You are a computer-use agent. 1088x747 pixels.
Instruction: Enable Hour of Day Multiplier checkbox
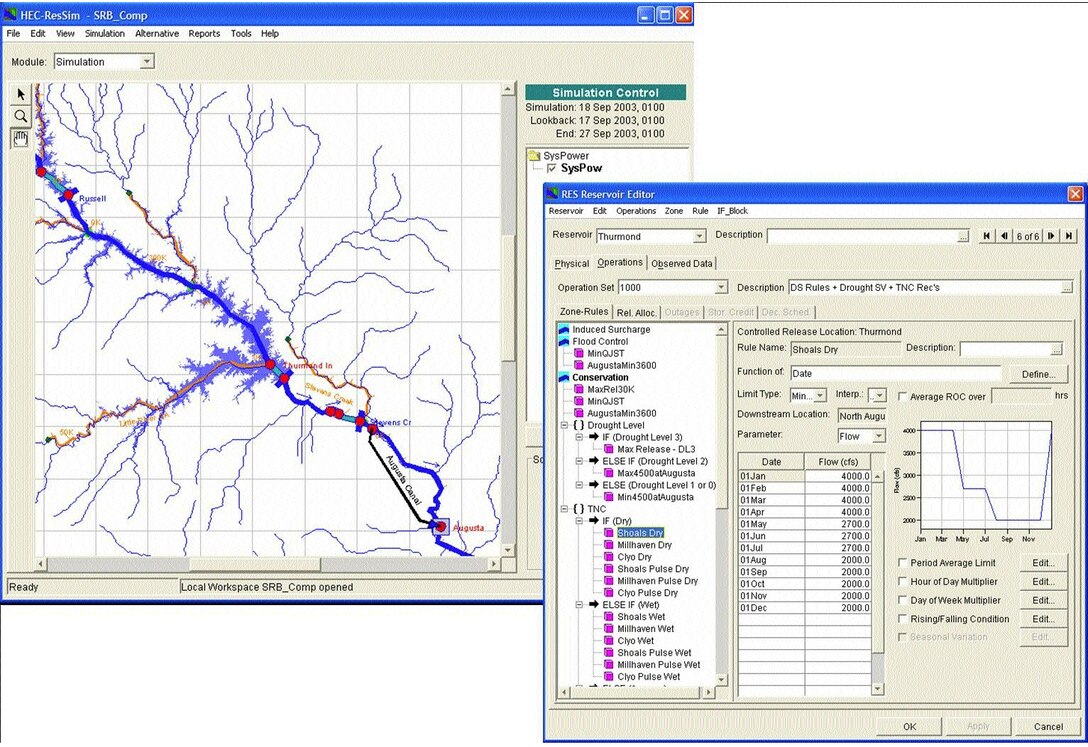[902, 581]
